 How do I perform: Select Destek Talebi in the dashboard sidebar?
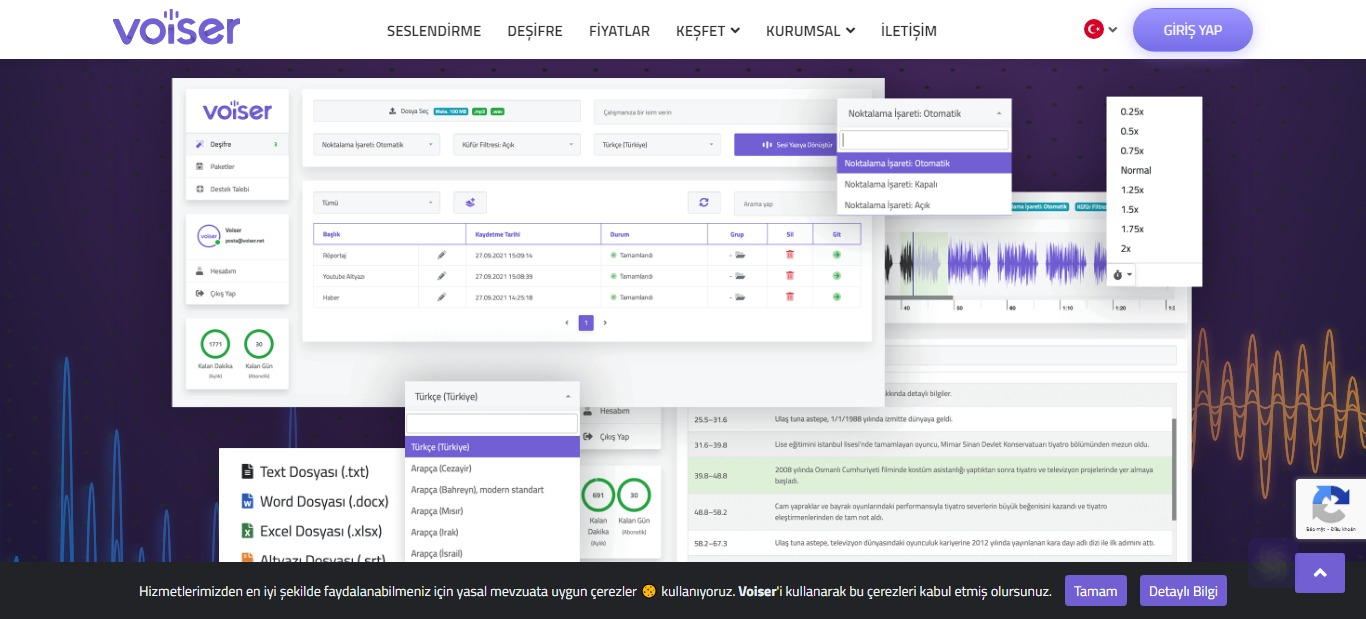tap(237, 189)
